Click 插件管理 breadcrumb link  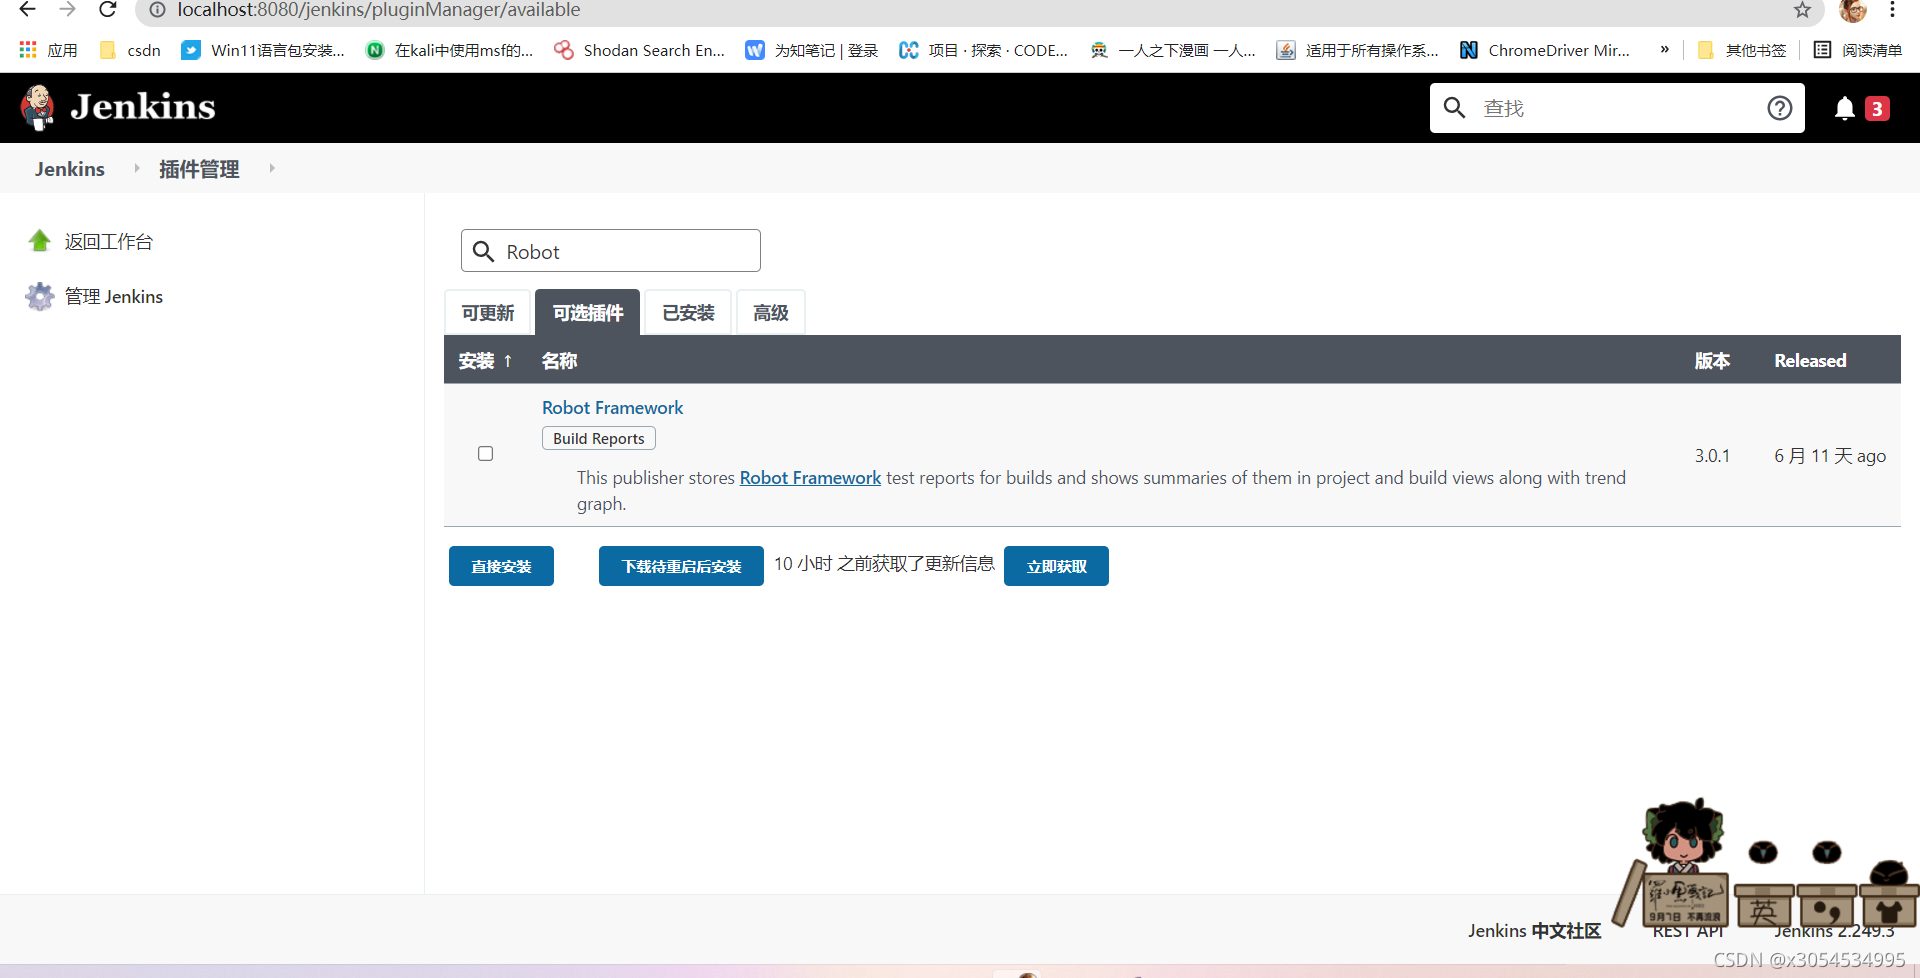(x=199, y=169)
